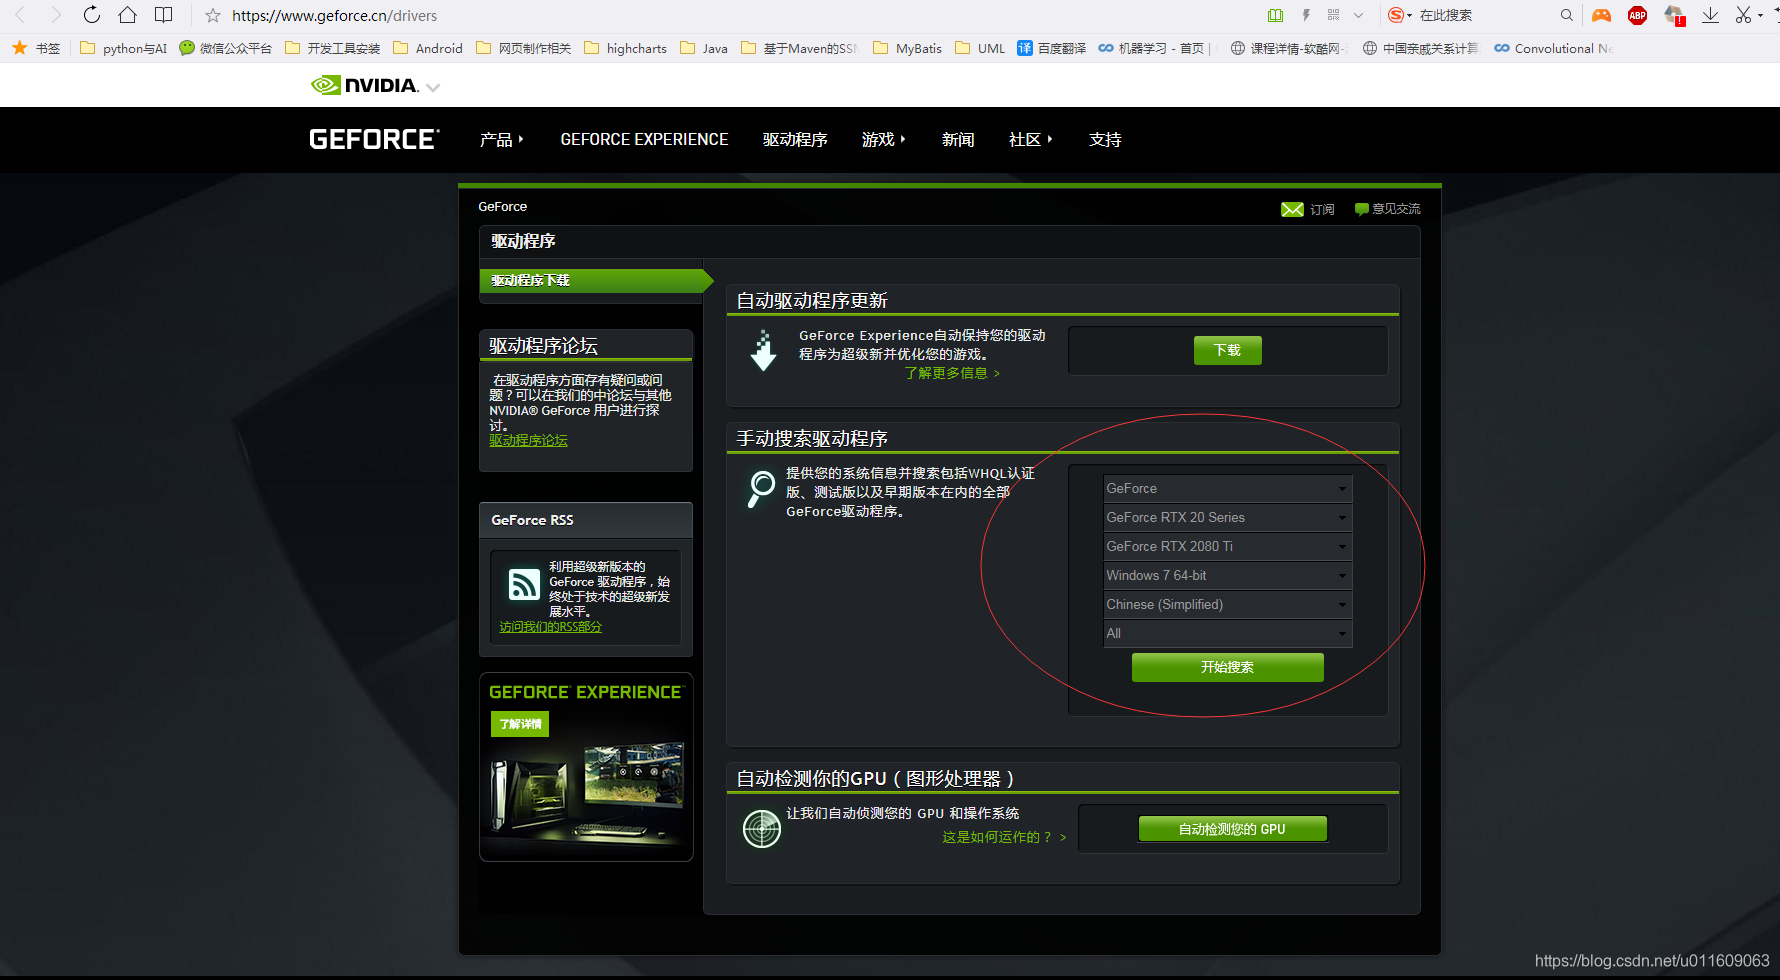
Task: Go to the browser home page icon
Action: [127, 15]
